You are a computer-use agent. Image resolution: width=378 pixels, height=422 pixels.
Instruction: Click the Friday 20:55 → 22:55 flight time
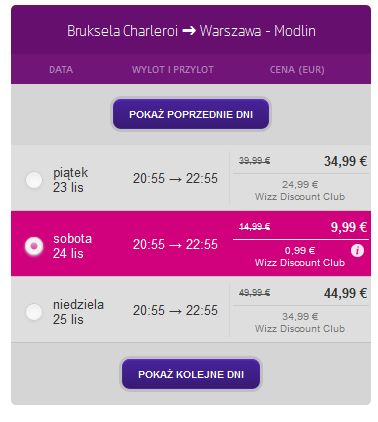point(175,178)
